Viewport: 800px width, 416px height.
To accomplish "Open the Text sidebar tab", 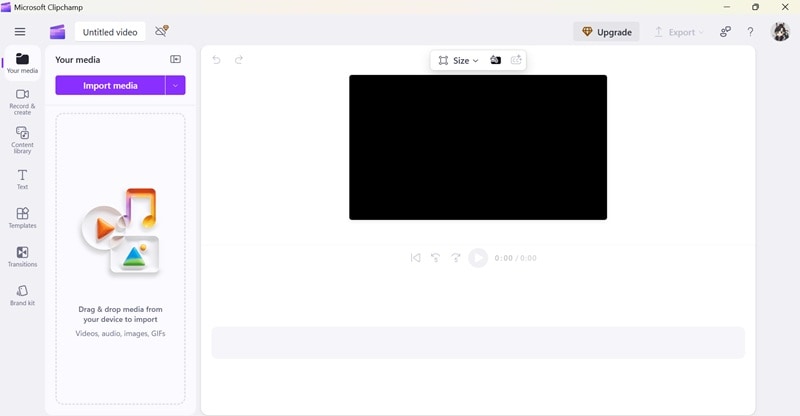I will point(22,179).
